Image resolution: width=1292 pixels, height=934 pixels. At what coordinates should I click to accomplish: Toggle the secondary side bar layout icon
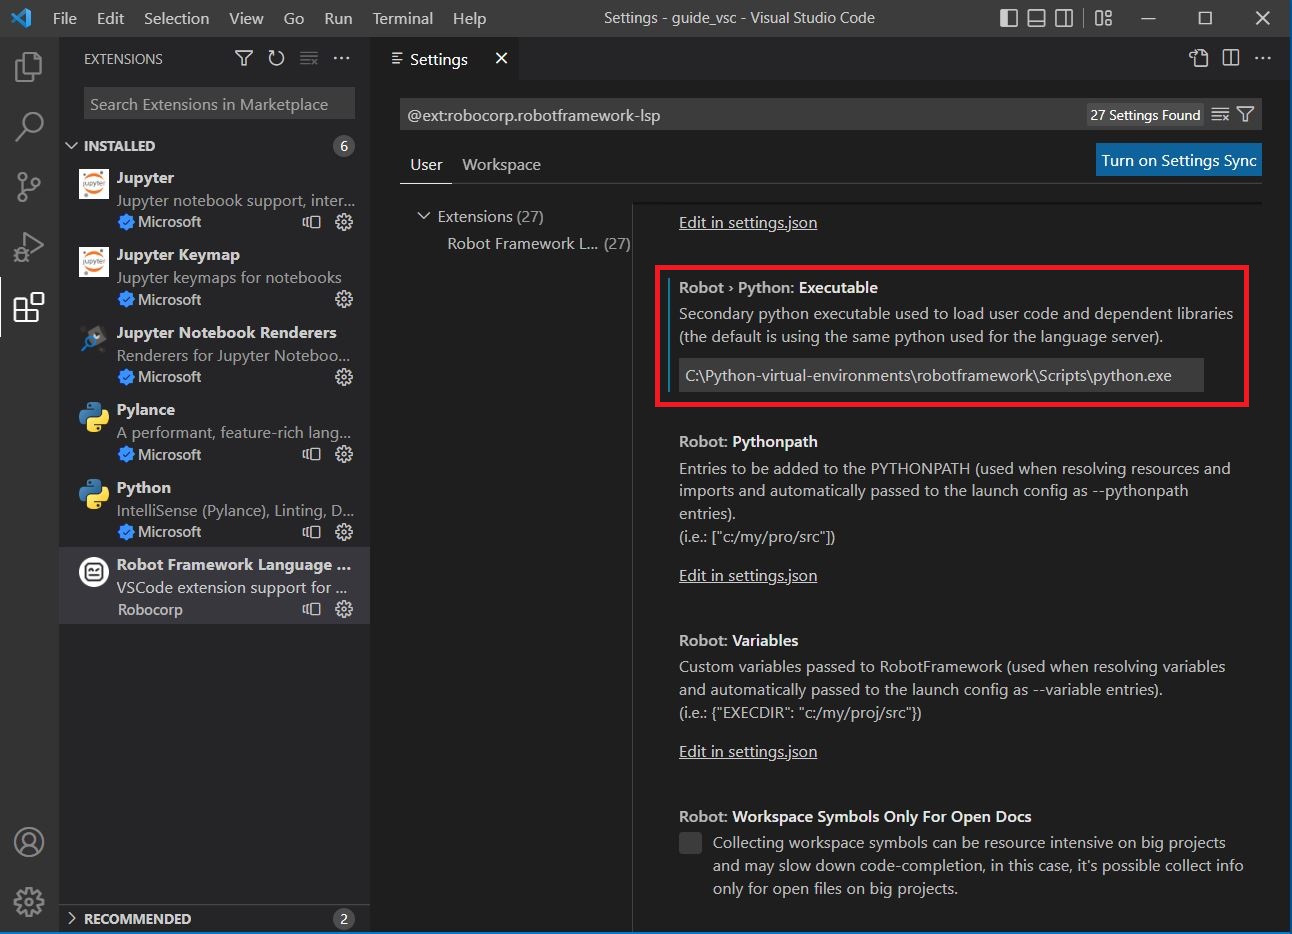(x=1065, y=18)
